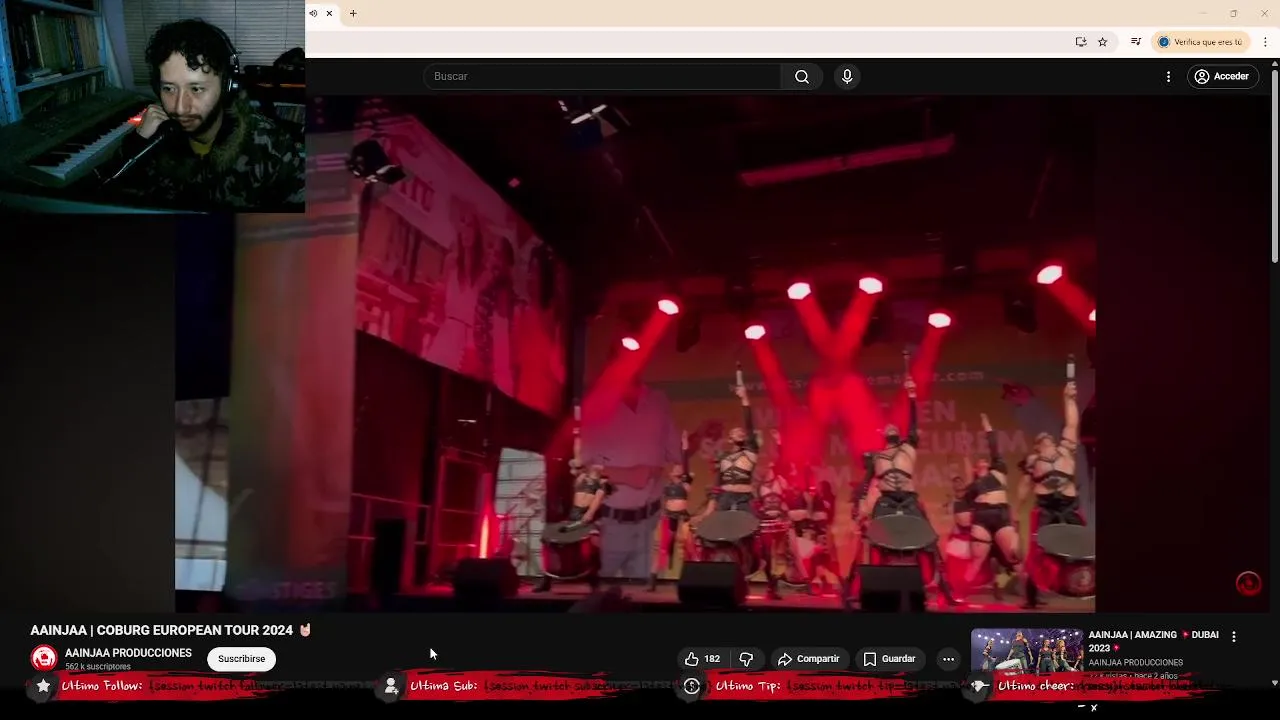Close the current browser tab
1280x720 pixels.
(329, 14)
